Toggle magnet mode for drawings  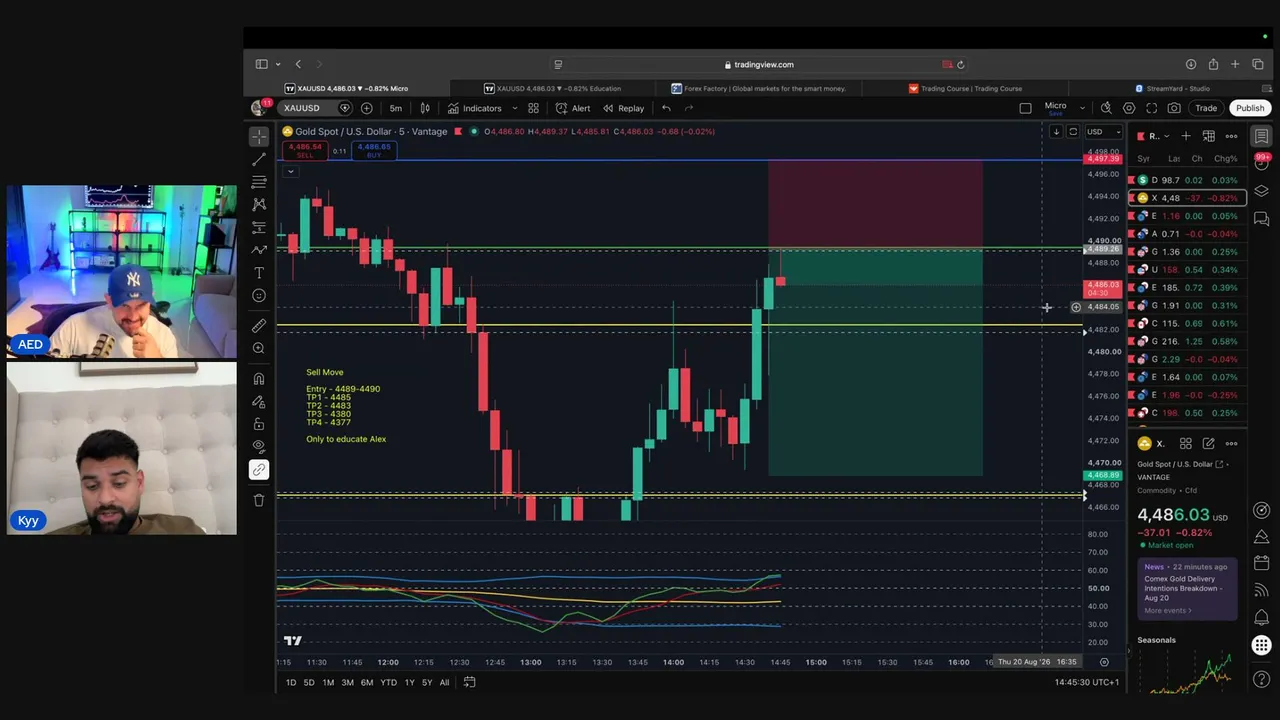point(259,379)
